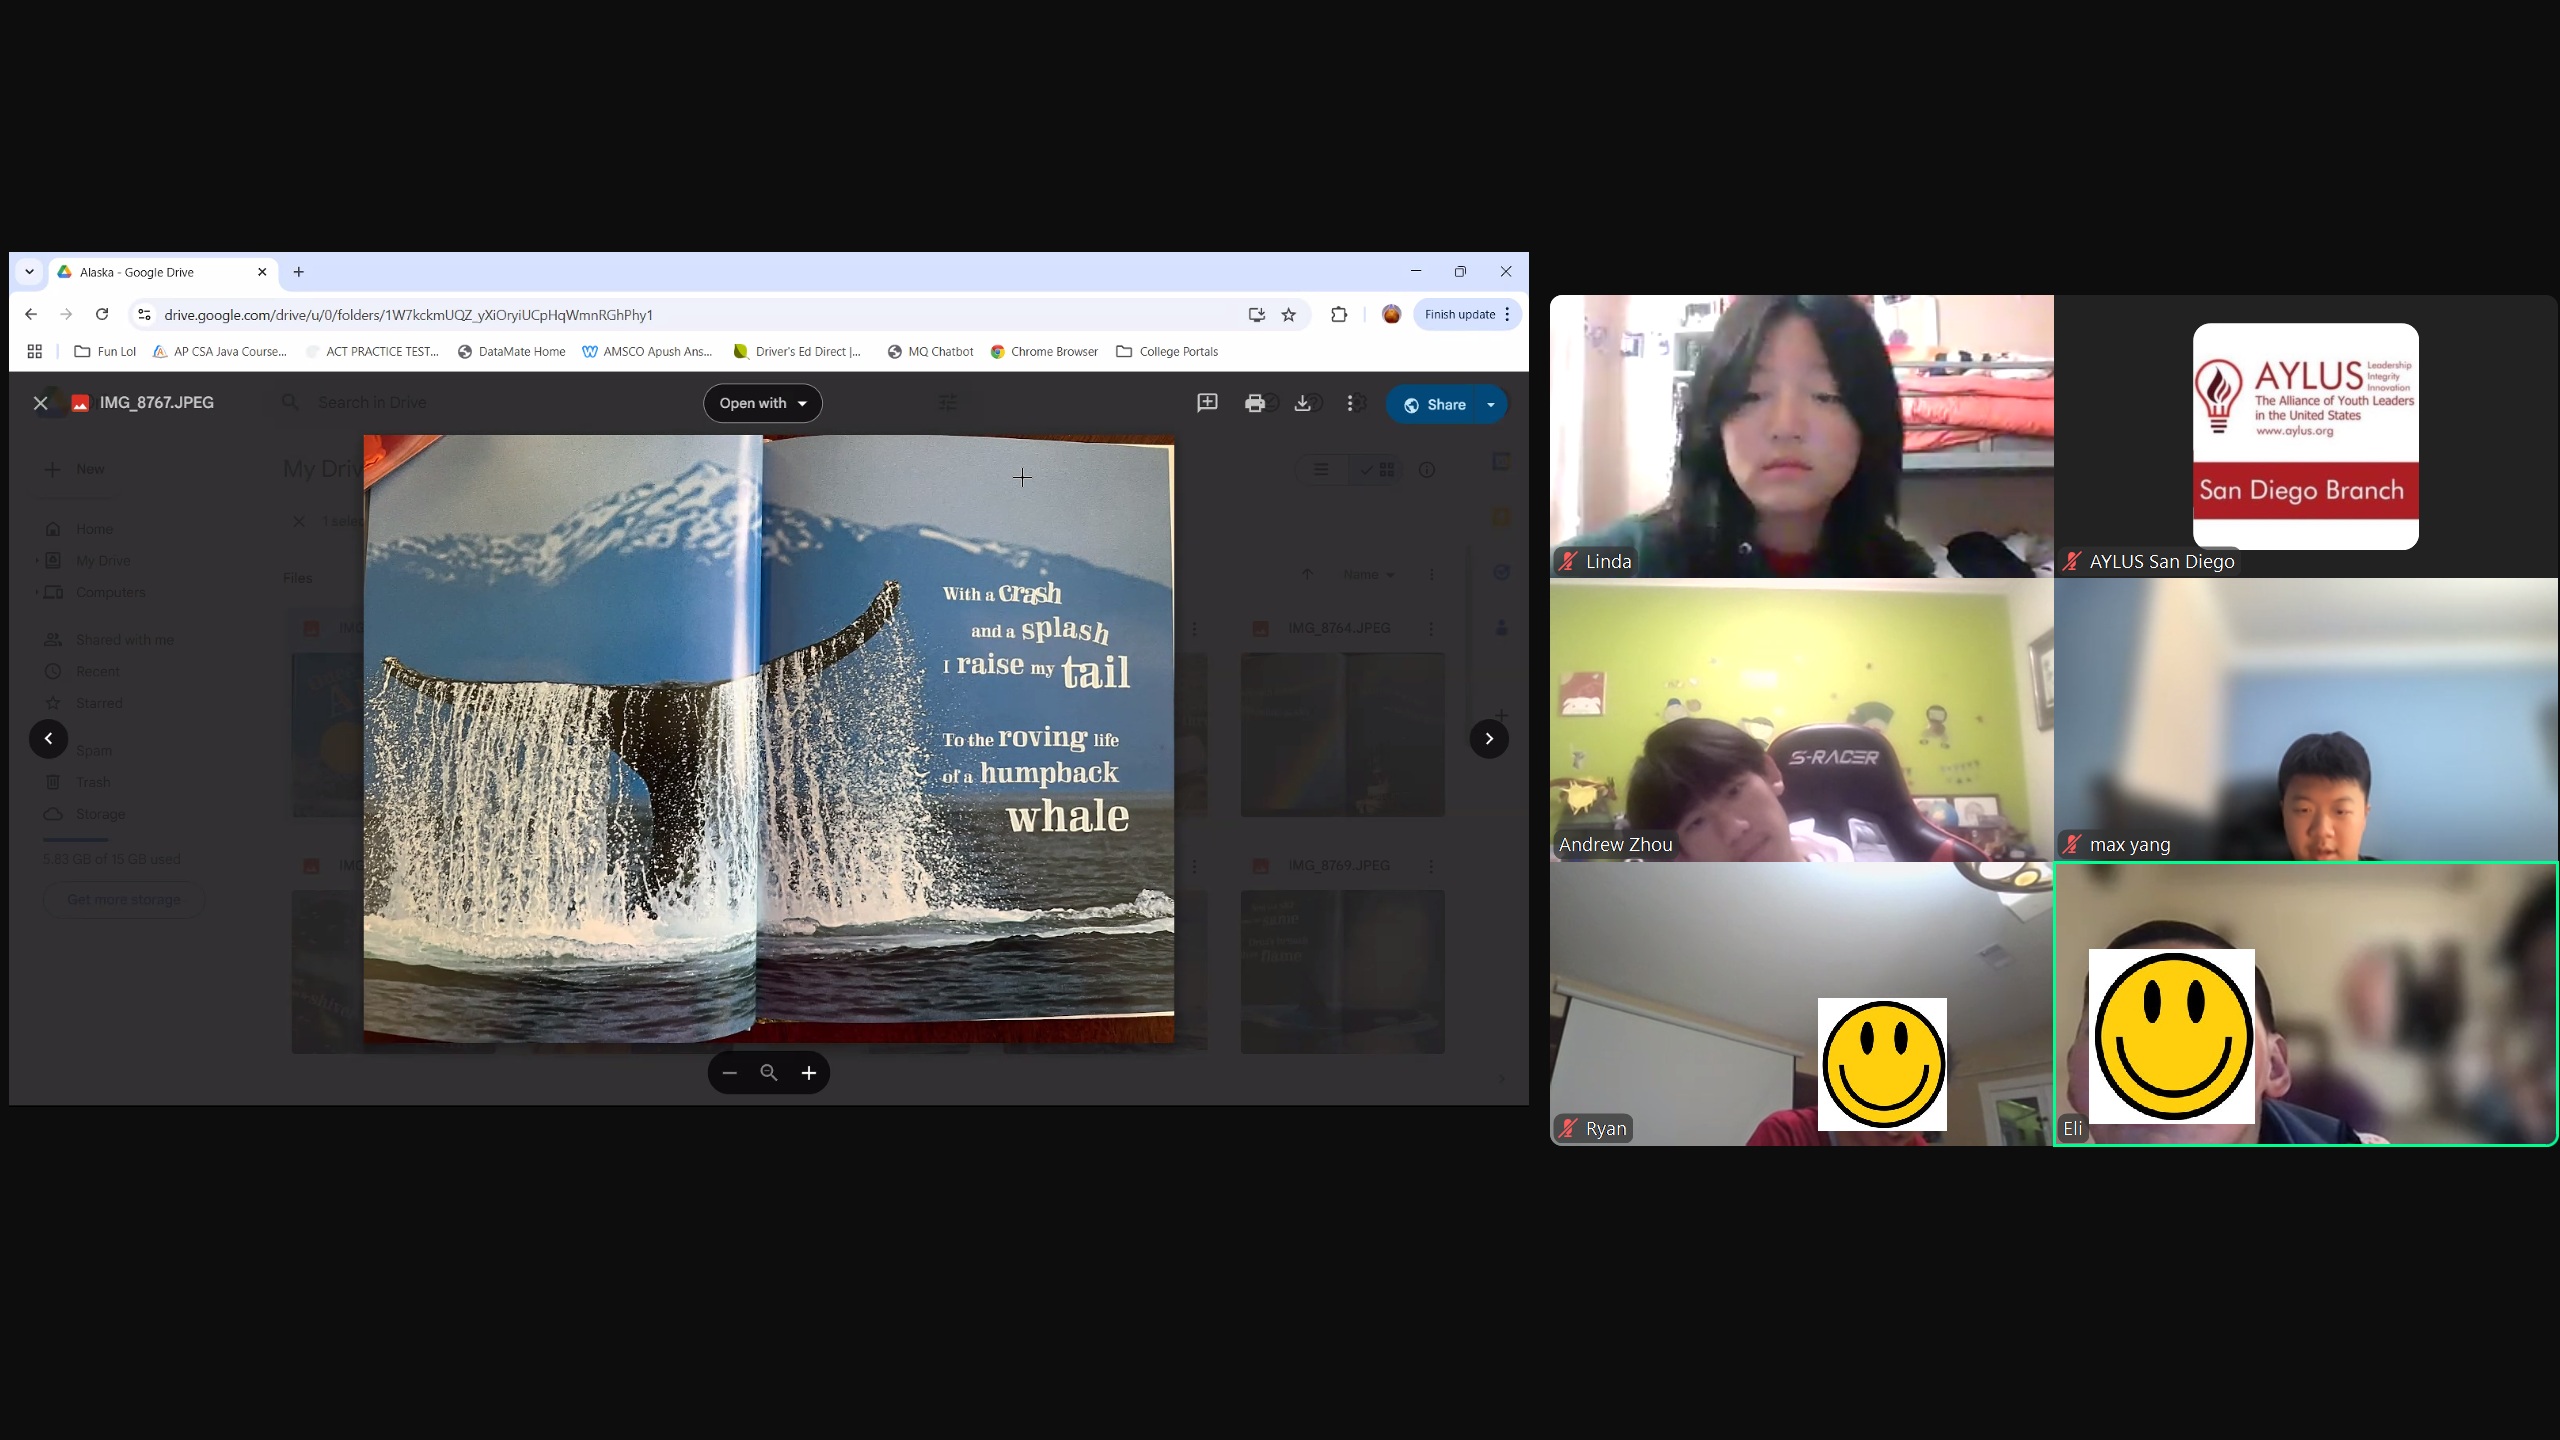Open more options for IMG_8764.JPEG

tap(1431, 628)
